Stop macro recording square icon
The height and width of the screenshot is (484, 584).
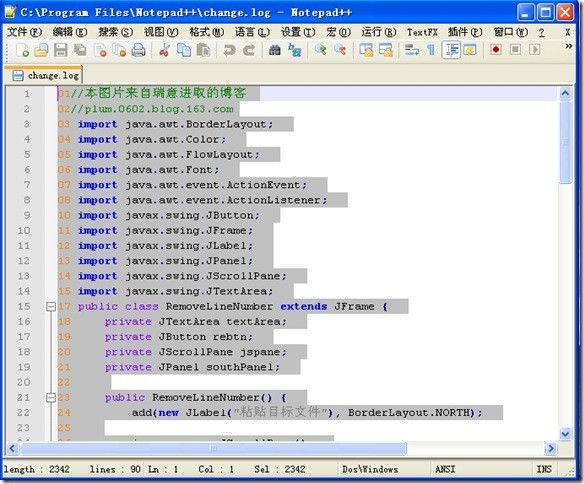click(x=515, y=50)
